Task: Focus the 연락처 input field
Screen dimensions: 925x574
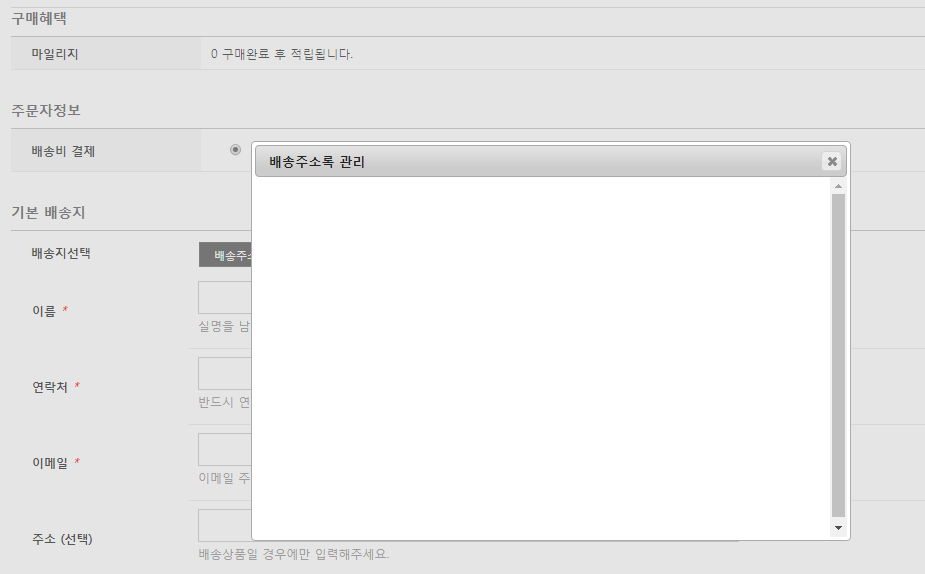Action: pos(225,374)
